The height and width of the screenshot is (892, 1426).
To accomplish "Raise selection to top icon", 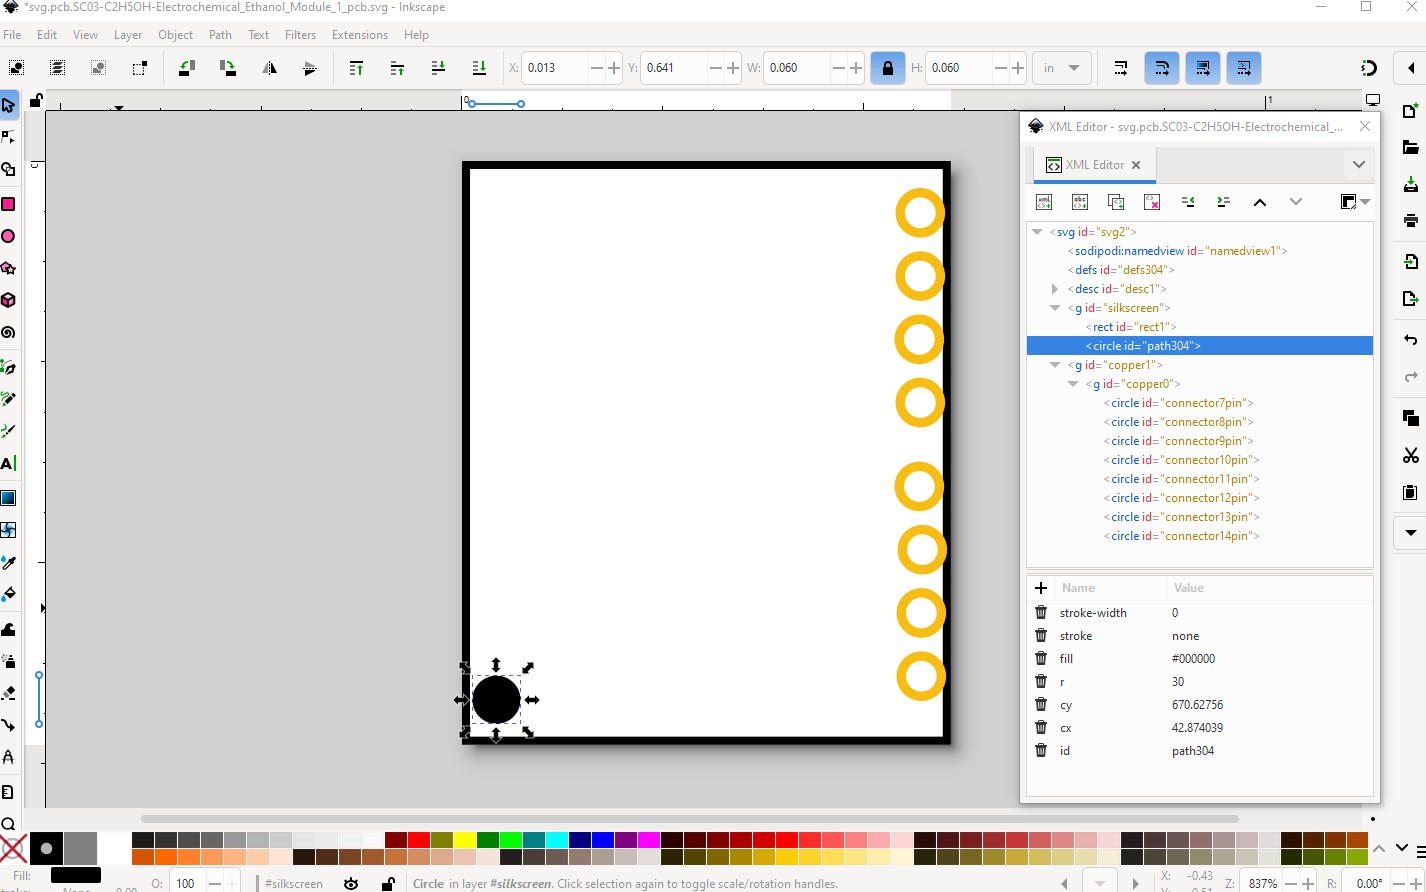I will click(x=356, y=68).
